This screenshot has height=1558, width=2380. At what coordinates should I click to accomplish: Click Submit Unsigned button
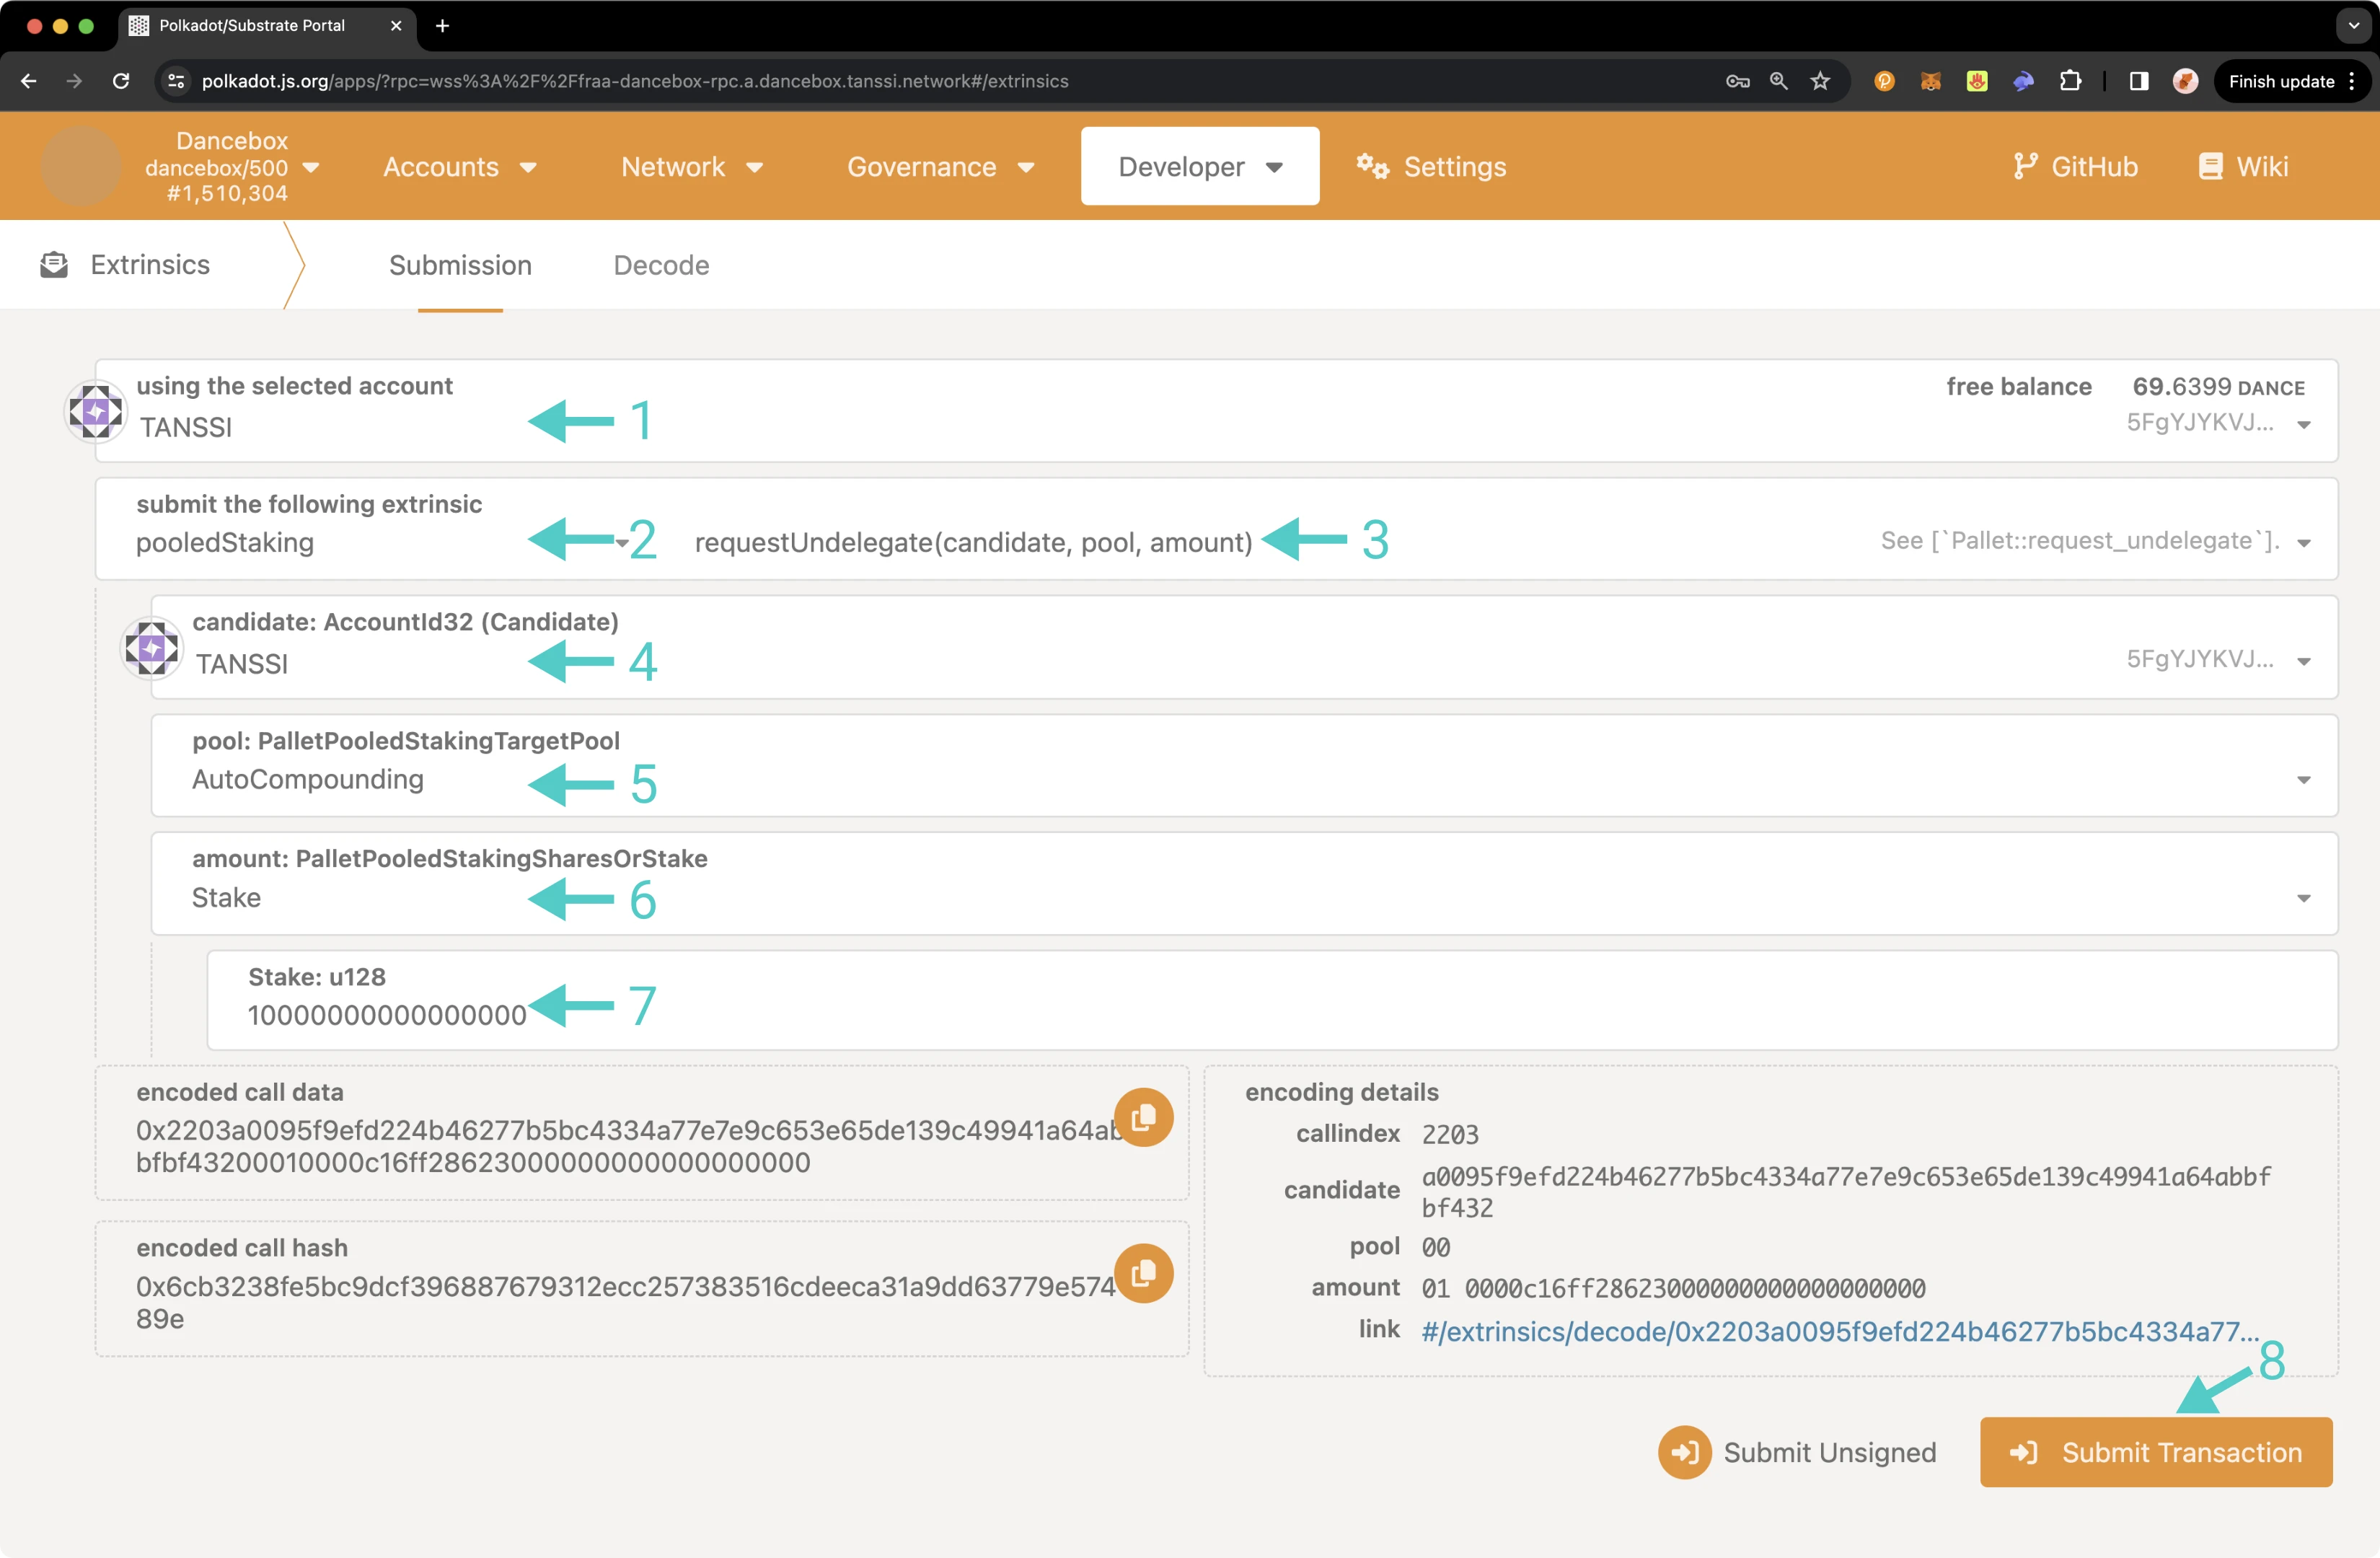coord(1798,1452)
